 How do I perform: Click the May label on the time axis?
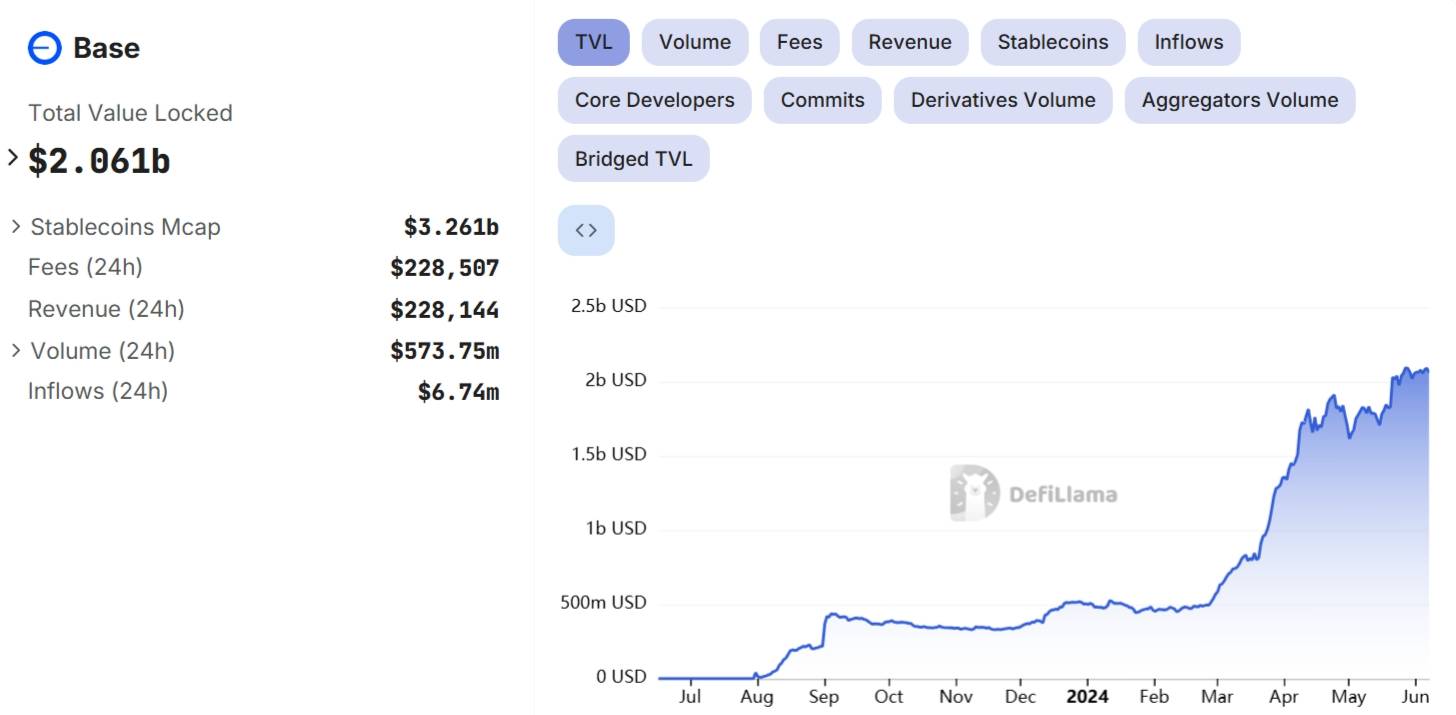(1349, 697)
